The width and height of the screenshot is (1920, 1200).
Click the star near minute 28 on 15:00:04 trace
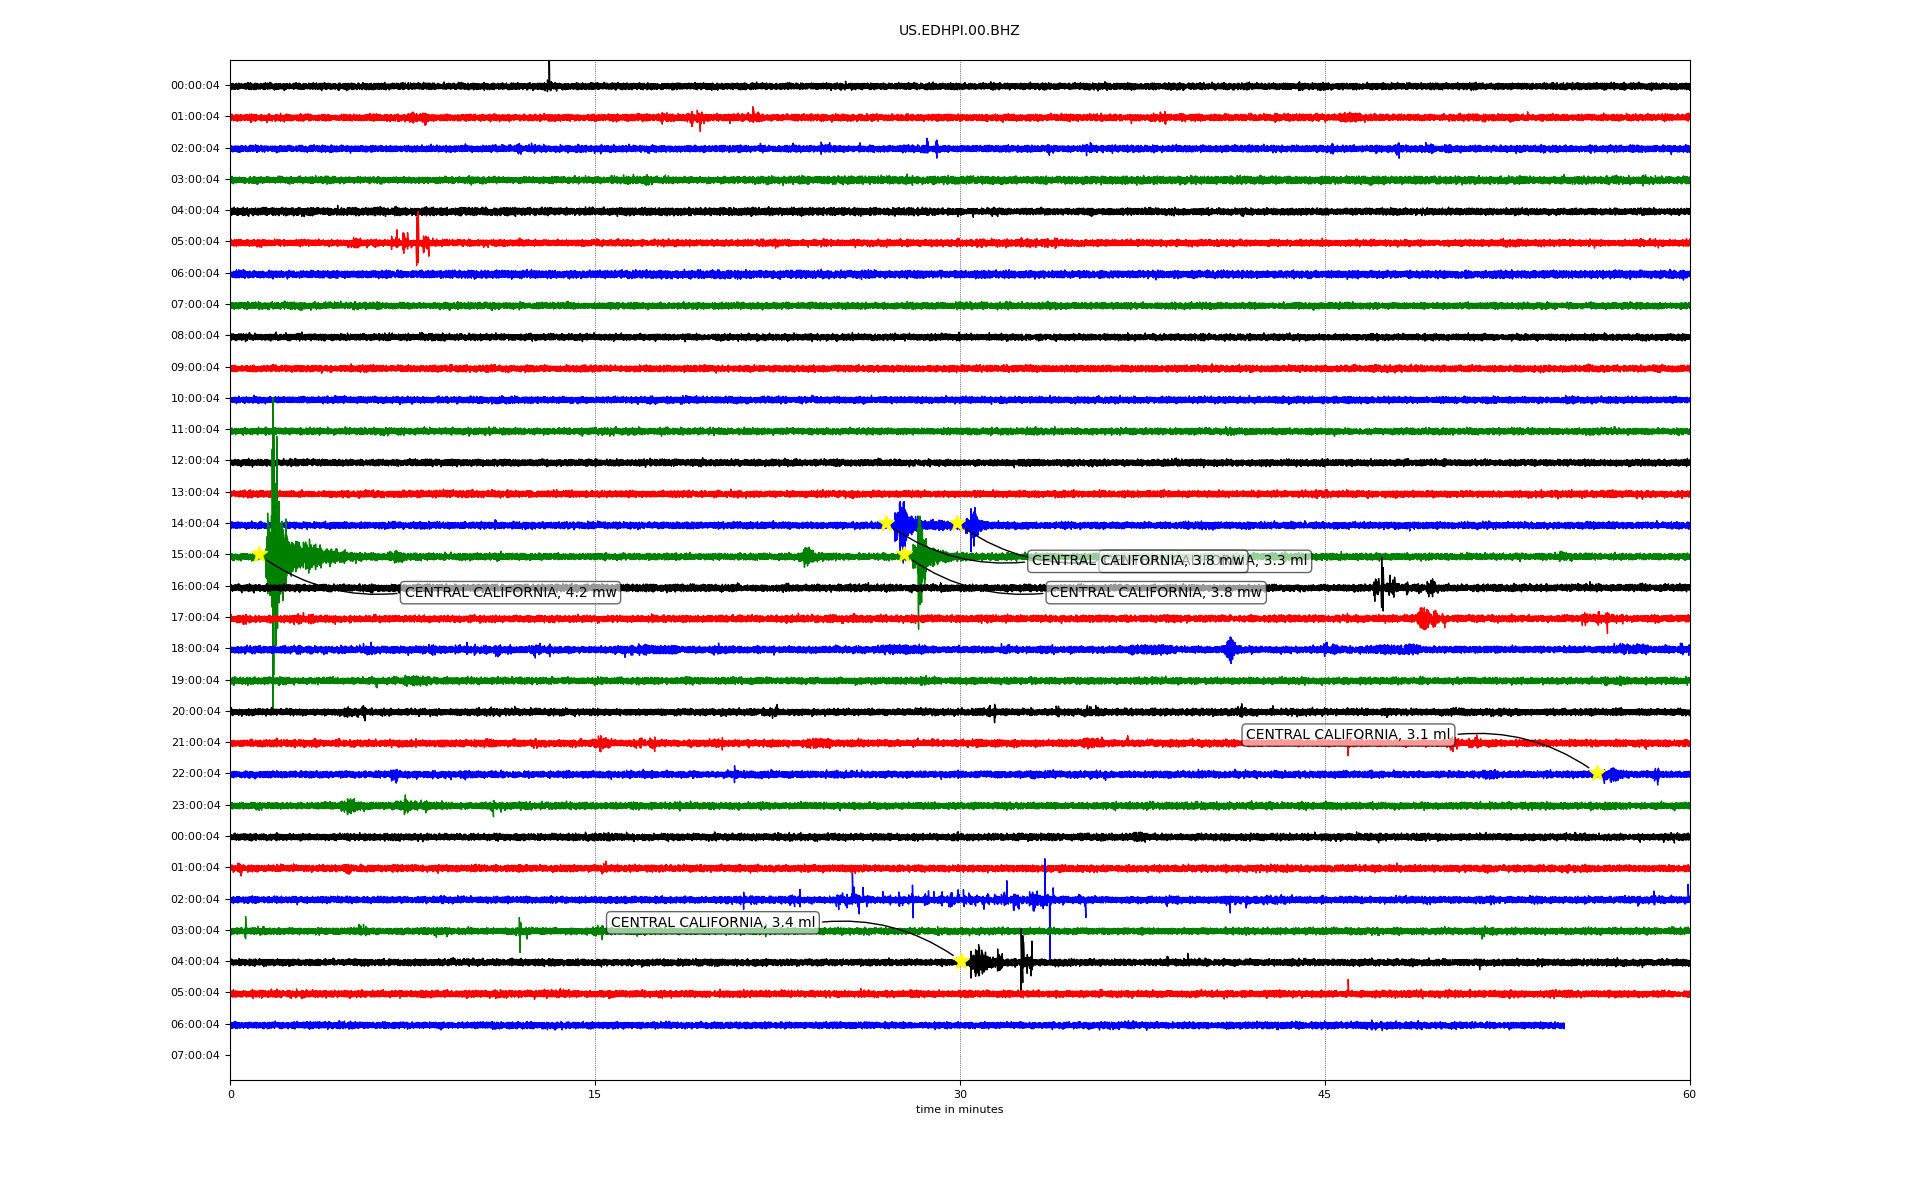click(x=905, y=554)
